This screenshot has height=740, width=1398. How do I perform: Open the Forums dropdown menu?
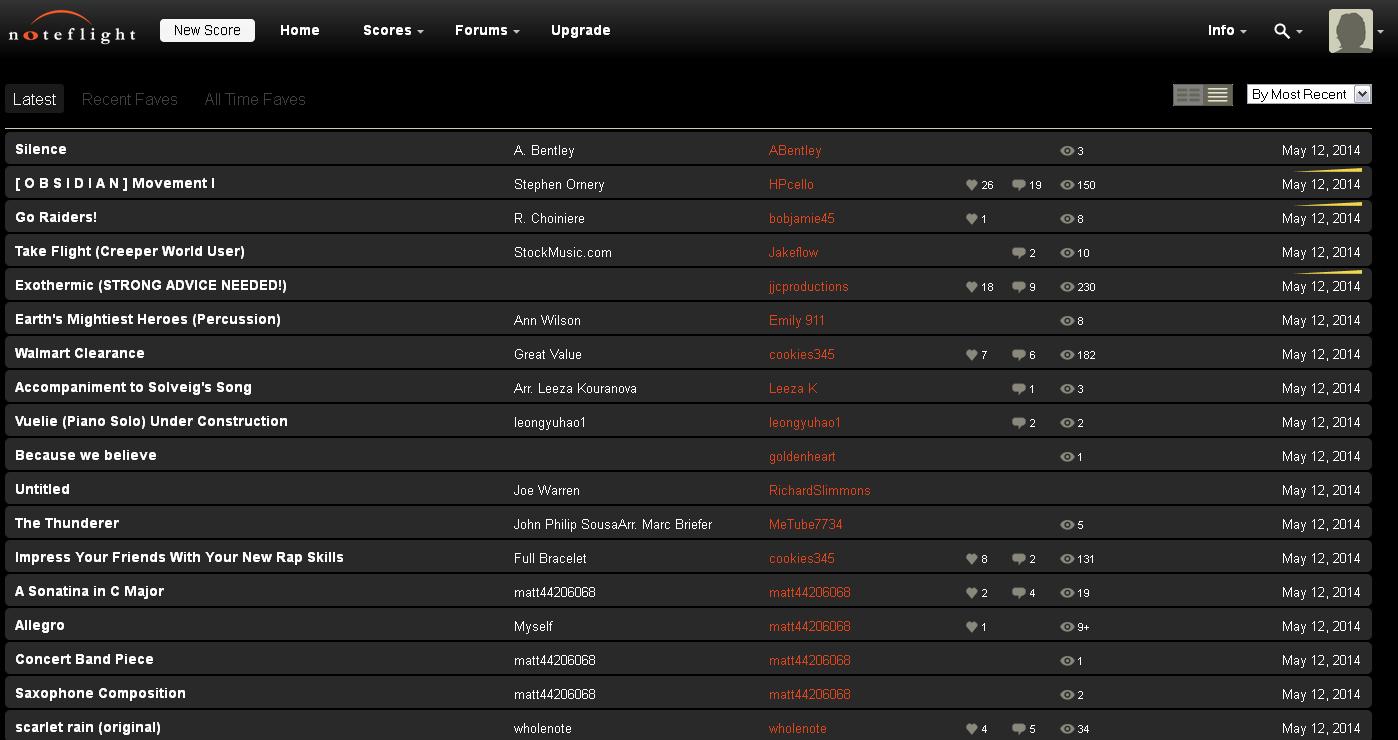click(x=487, y=31)
